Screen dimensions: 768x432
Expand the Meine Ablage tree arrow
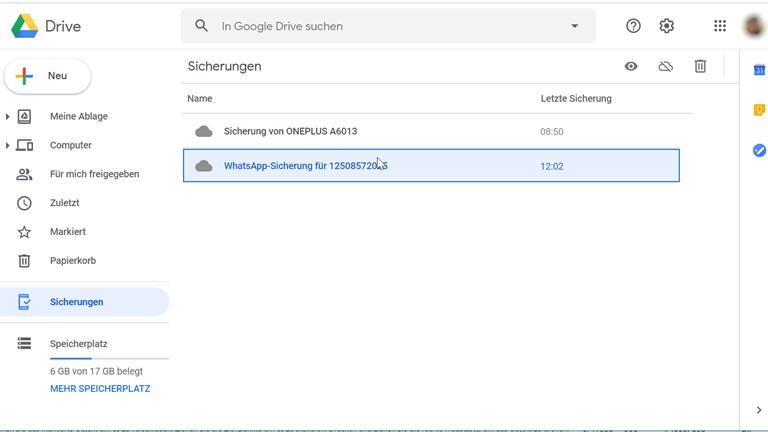pos(8,117)
